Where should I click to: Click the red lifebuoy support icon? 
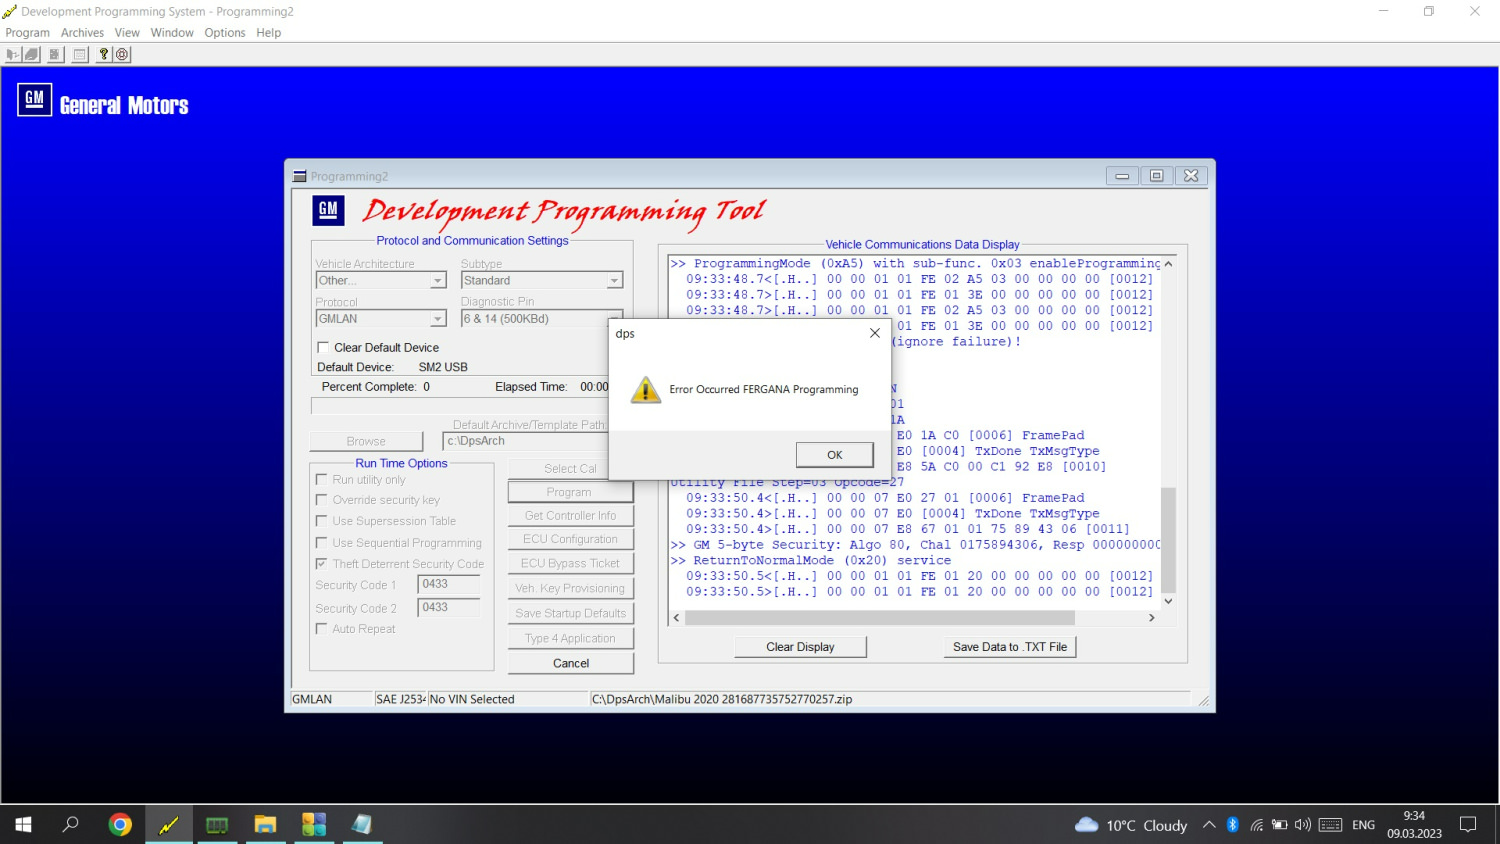pos(122,55)
